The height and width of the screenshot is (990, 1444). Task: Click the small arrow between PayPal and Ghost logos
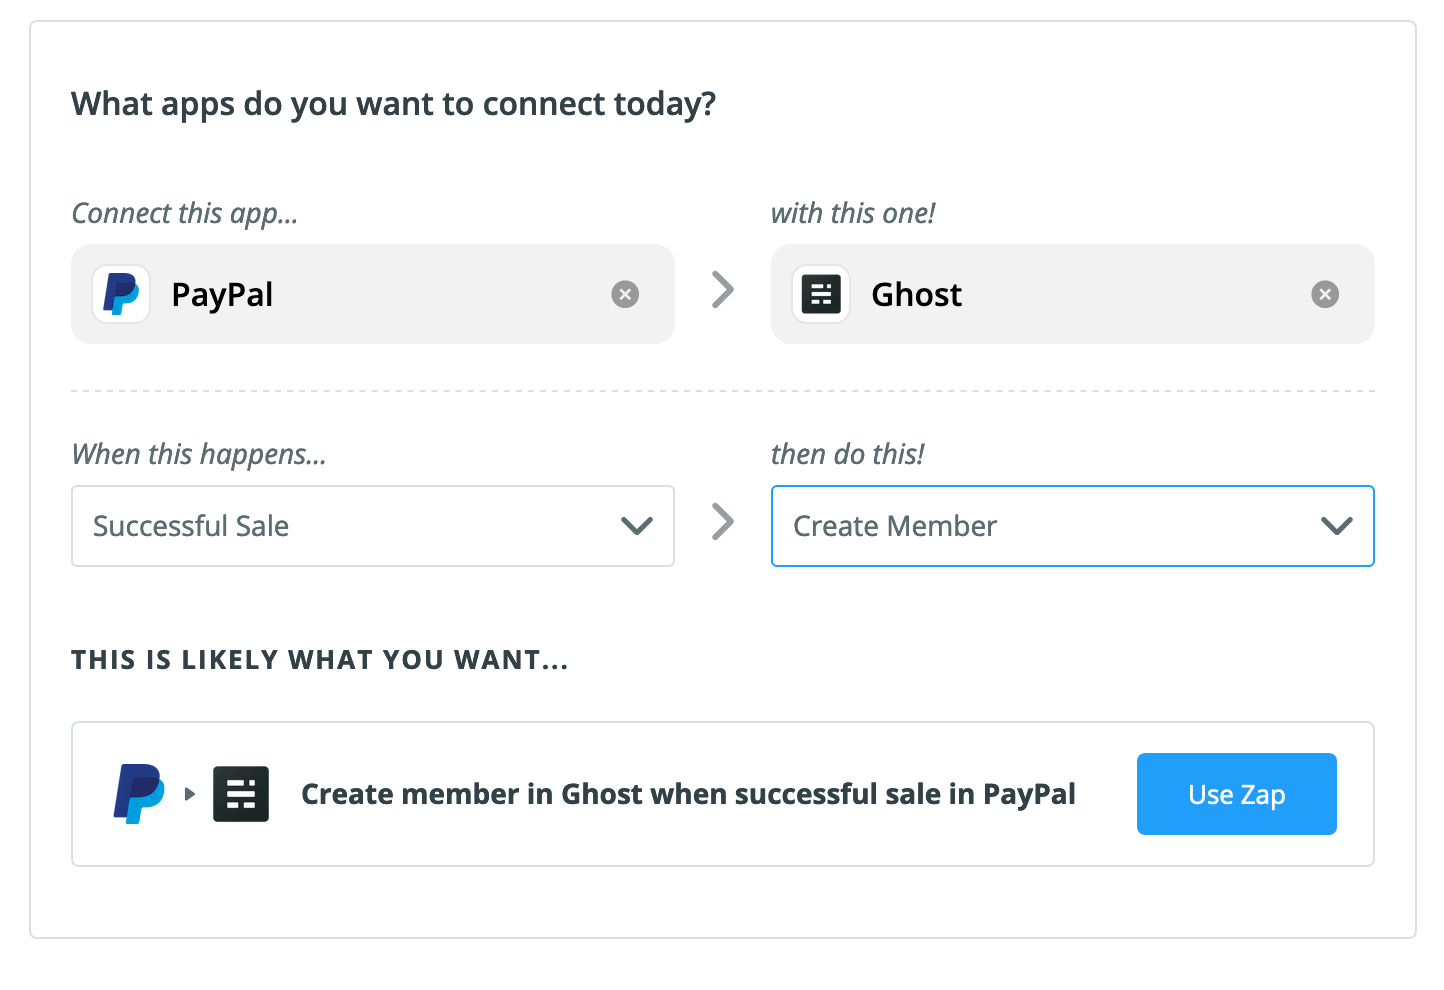click(190, 793)
